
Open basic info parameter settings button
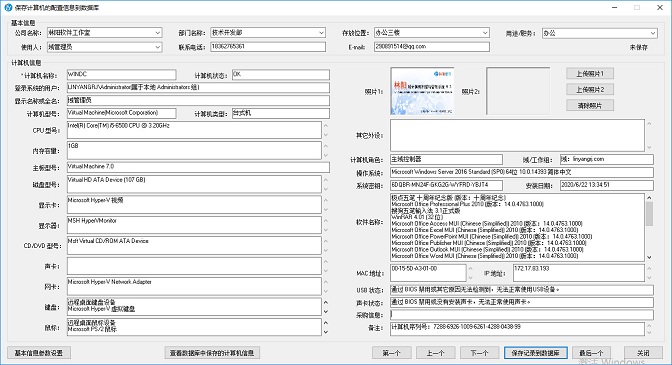pos(39,353)
